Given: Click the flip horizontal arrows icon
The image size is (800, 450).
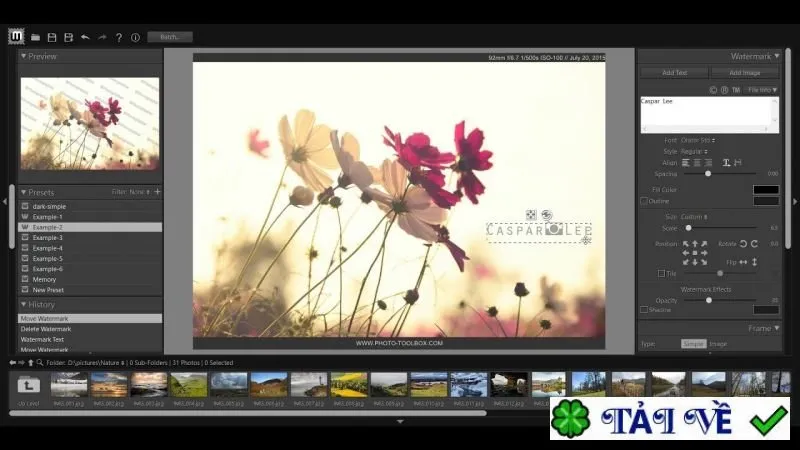Looking at the screenshot, I should click(x=743, y=262).
